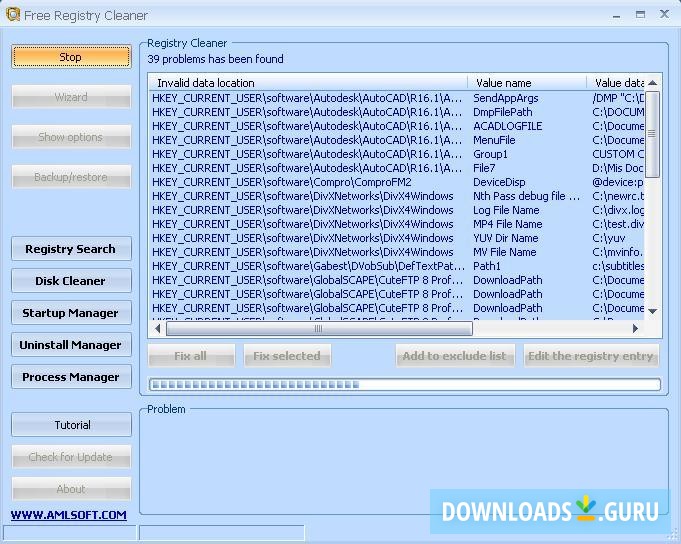Launch Startup Manager
This screenshot has height=544, width=681.
coord(71,313)
